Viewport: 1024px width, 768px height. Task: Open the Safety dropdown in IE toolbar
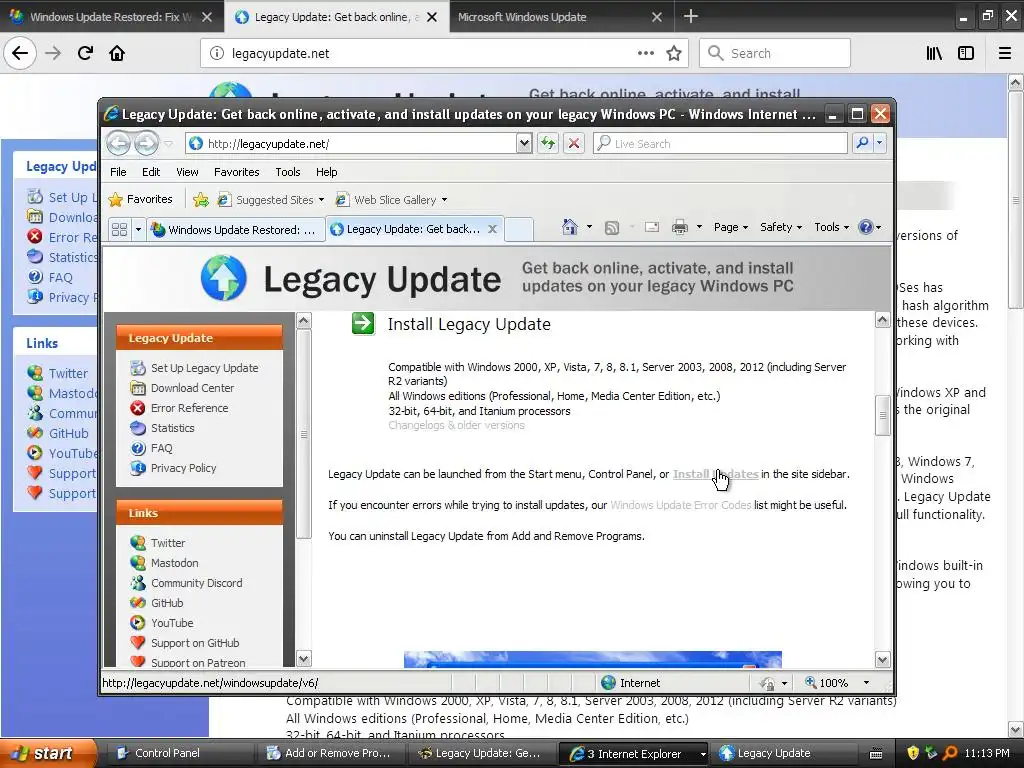780,227
